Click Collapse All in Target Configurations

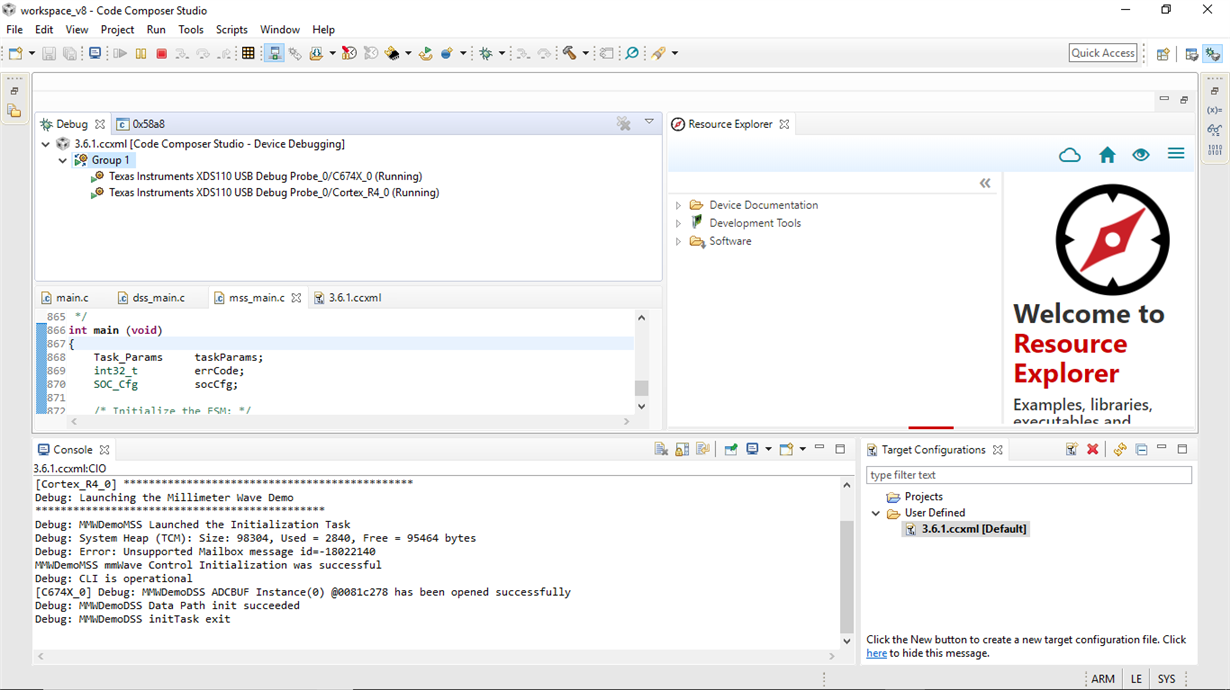(x=1141, y=450)
